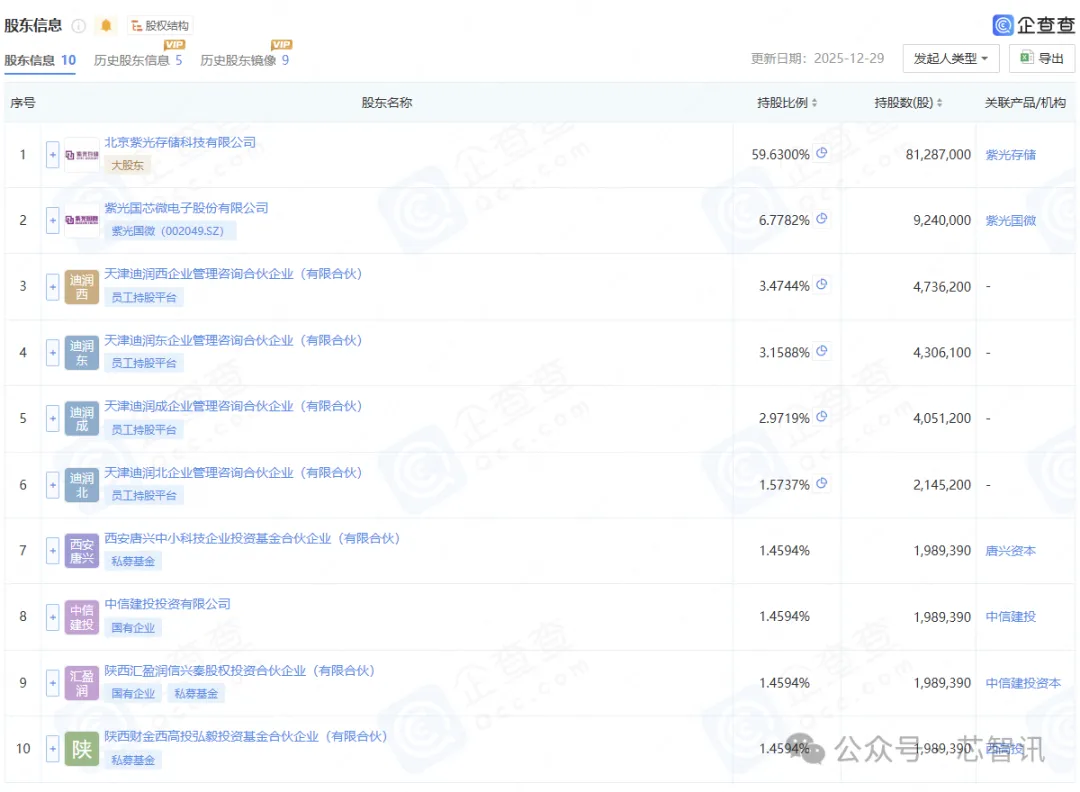Click the info icon beside 股东信息 heading
The width and height of the screenshot is (1080, 792).
point(79,26)
